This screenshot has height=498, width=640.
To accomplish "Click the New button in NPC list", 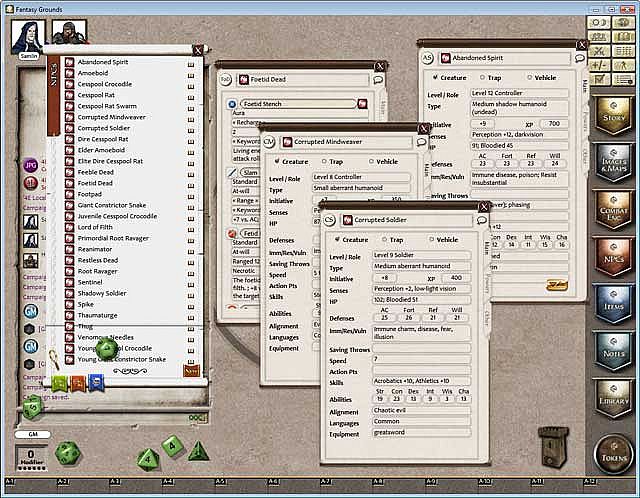I will click(x=191, y=370).
